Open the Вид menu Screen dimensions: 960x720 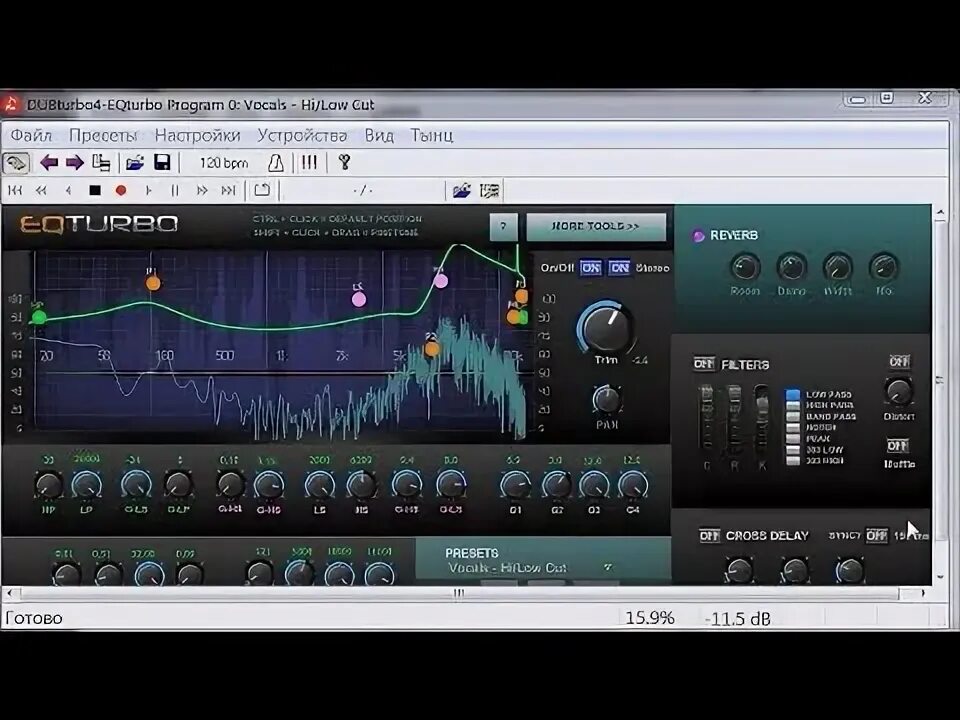(x=379, y=135)
